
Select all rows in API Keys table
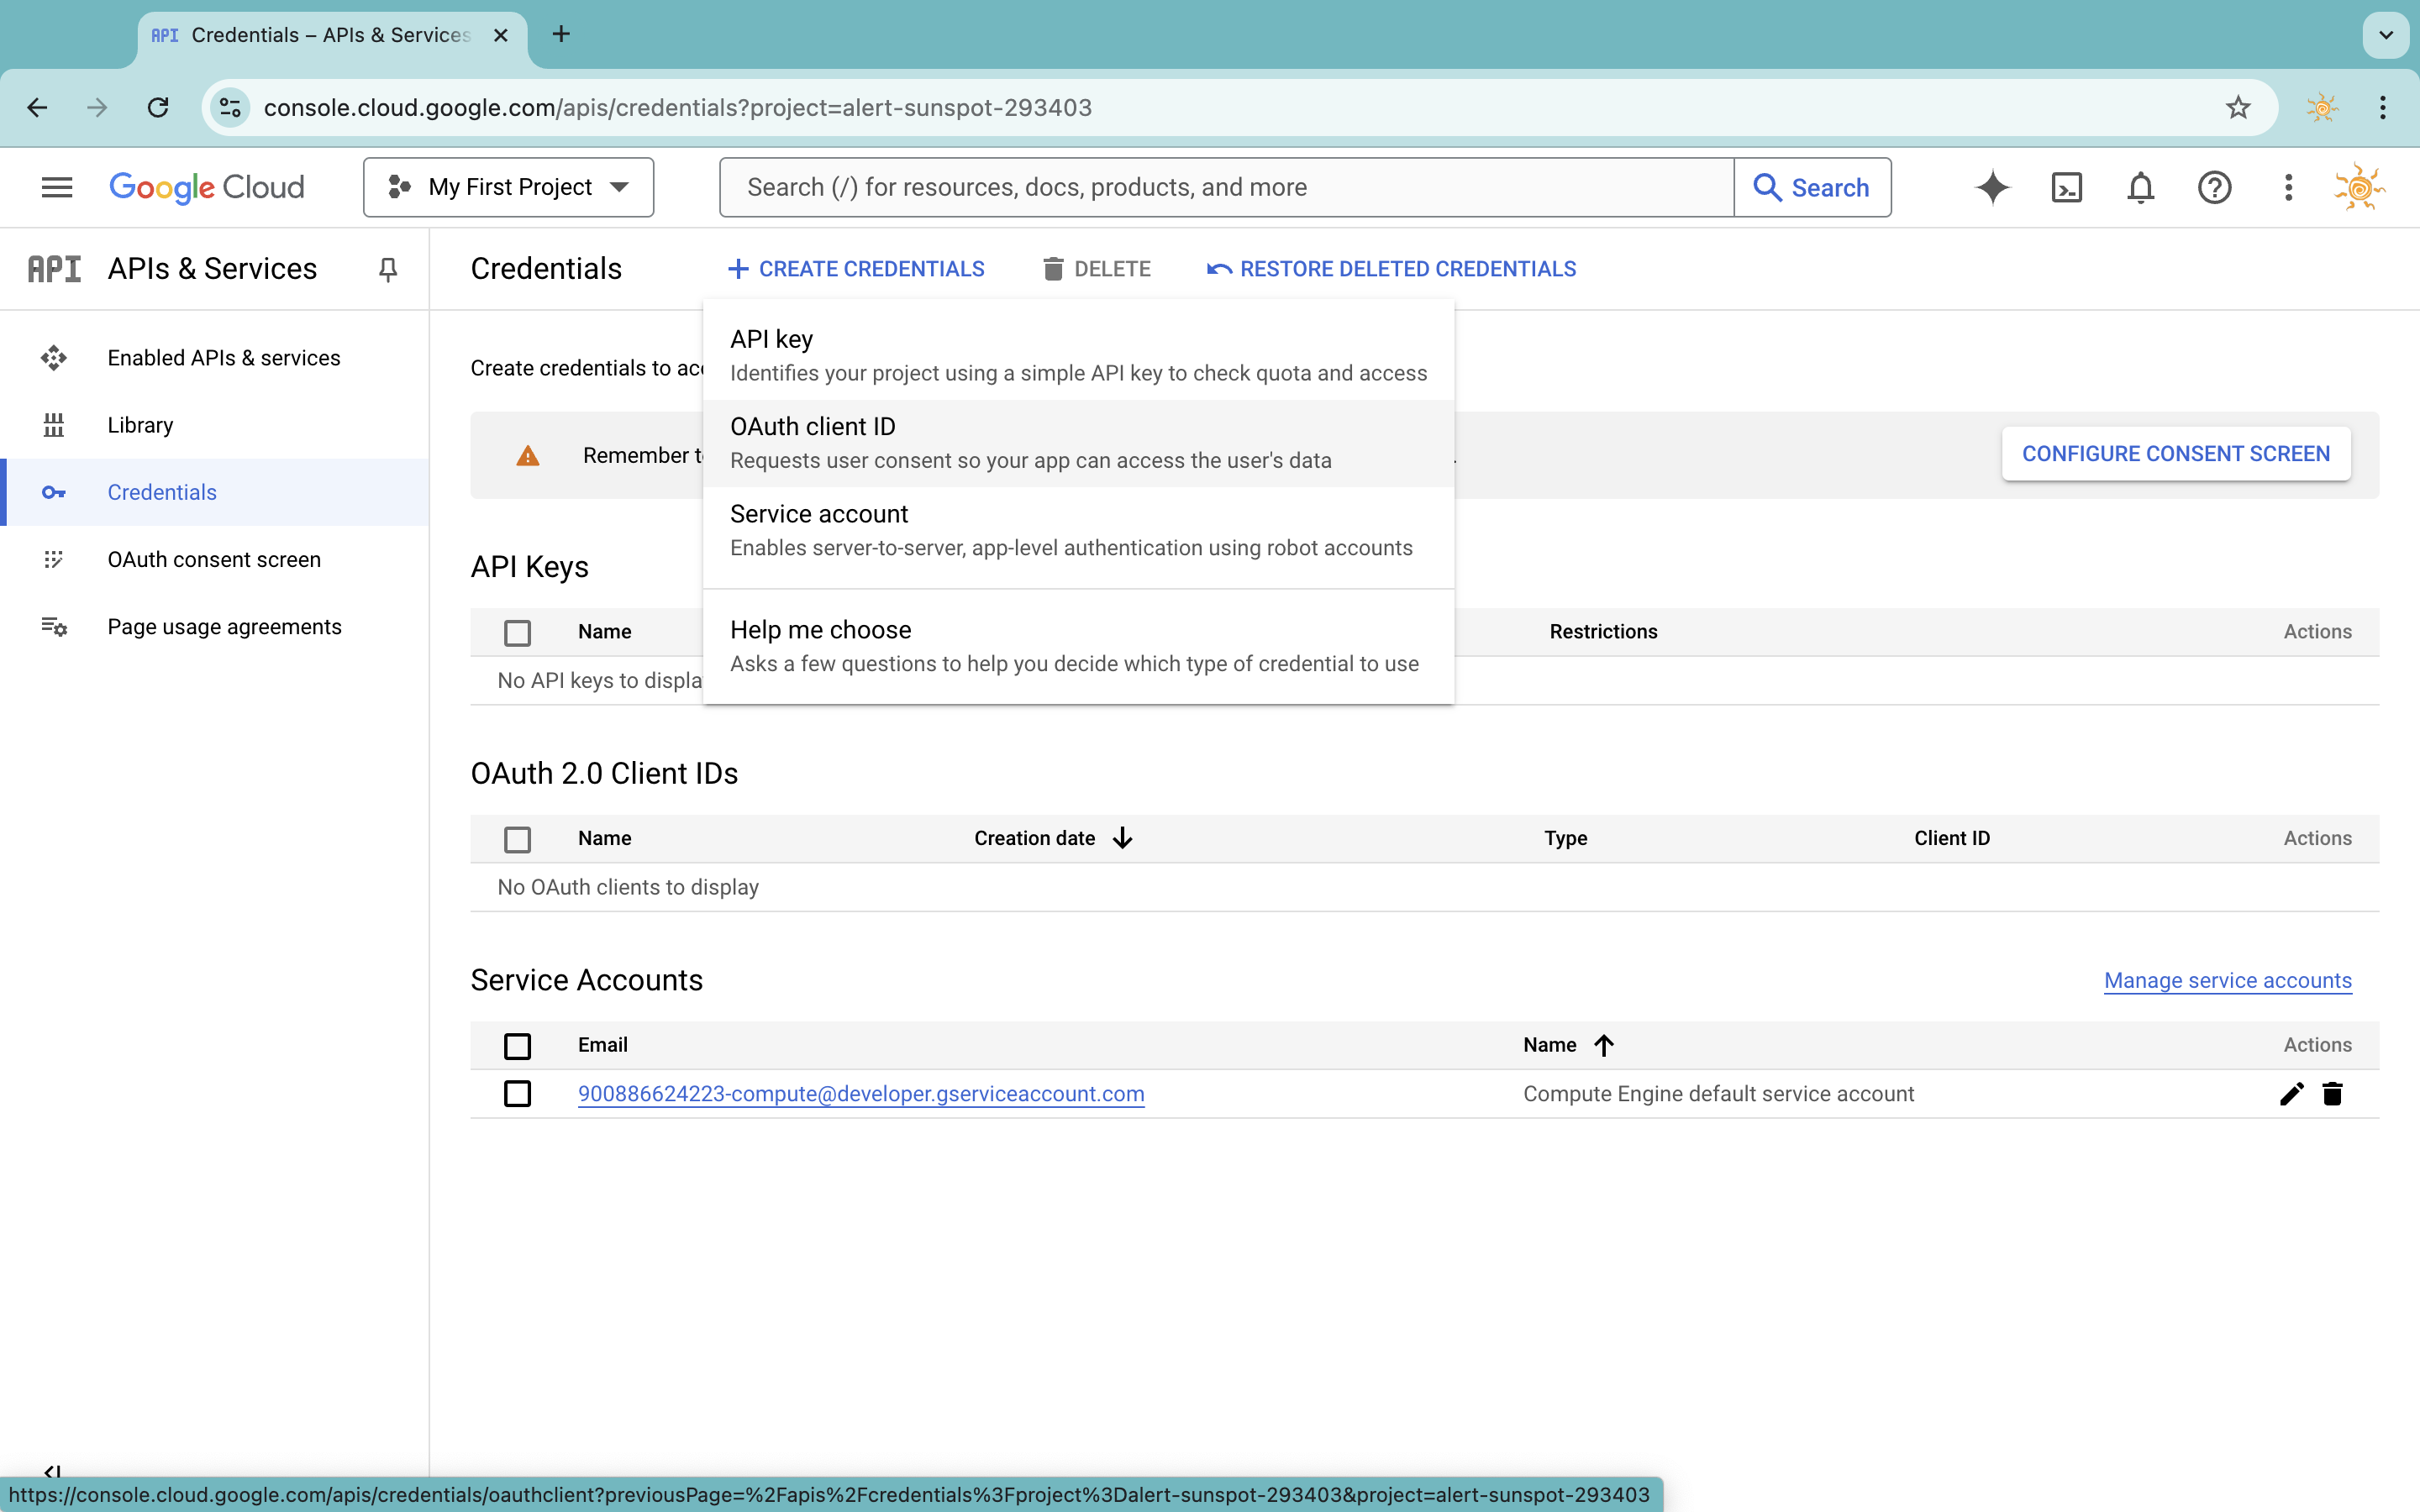pos(517,632)
